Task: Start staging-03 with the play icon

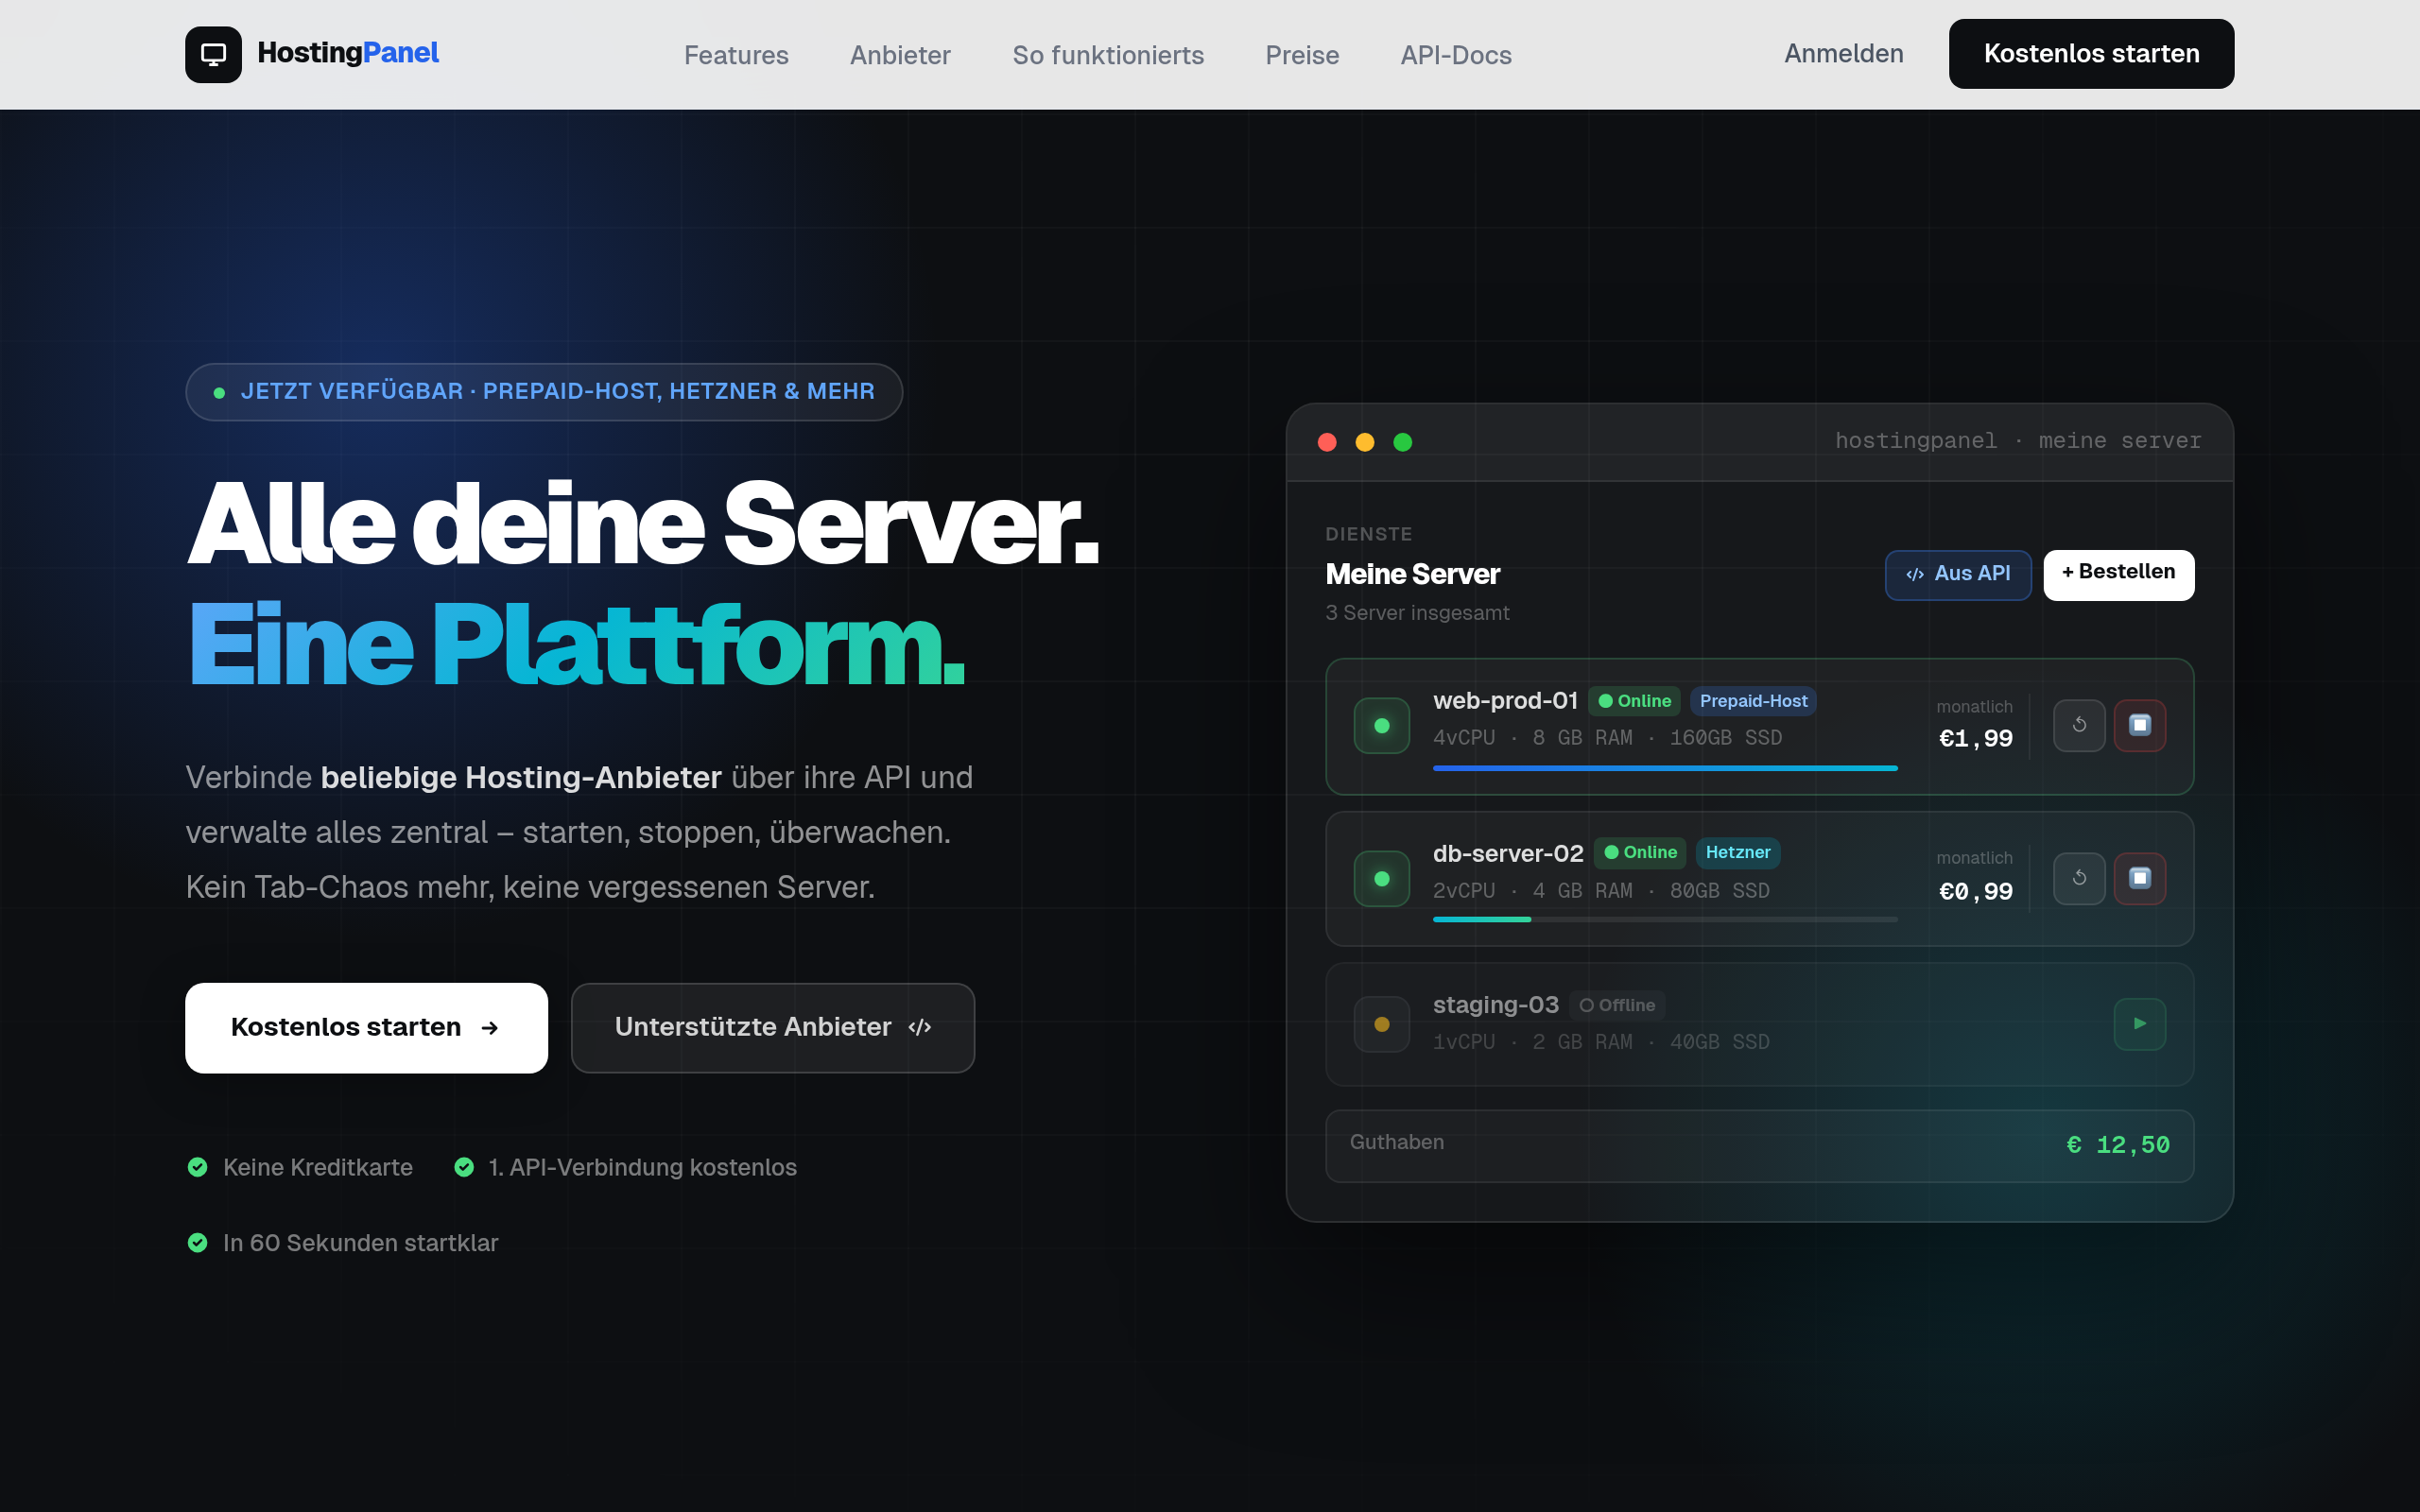Action: tap(2140, 1024)
